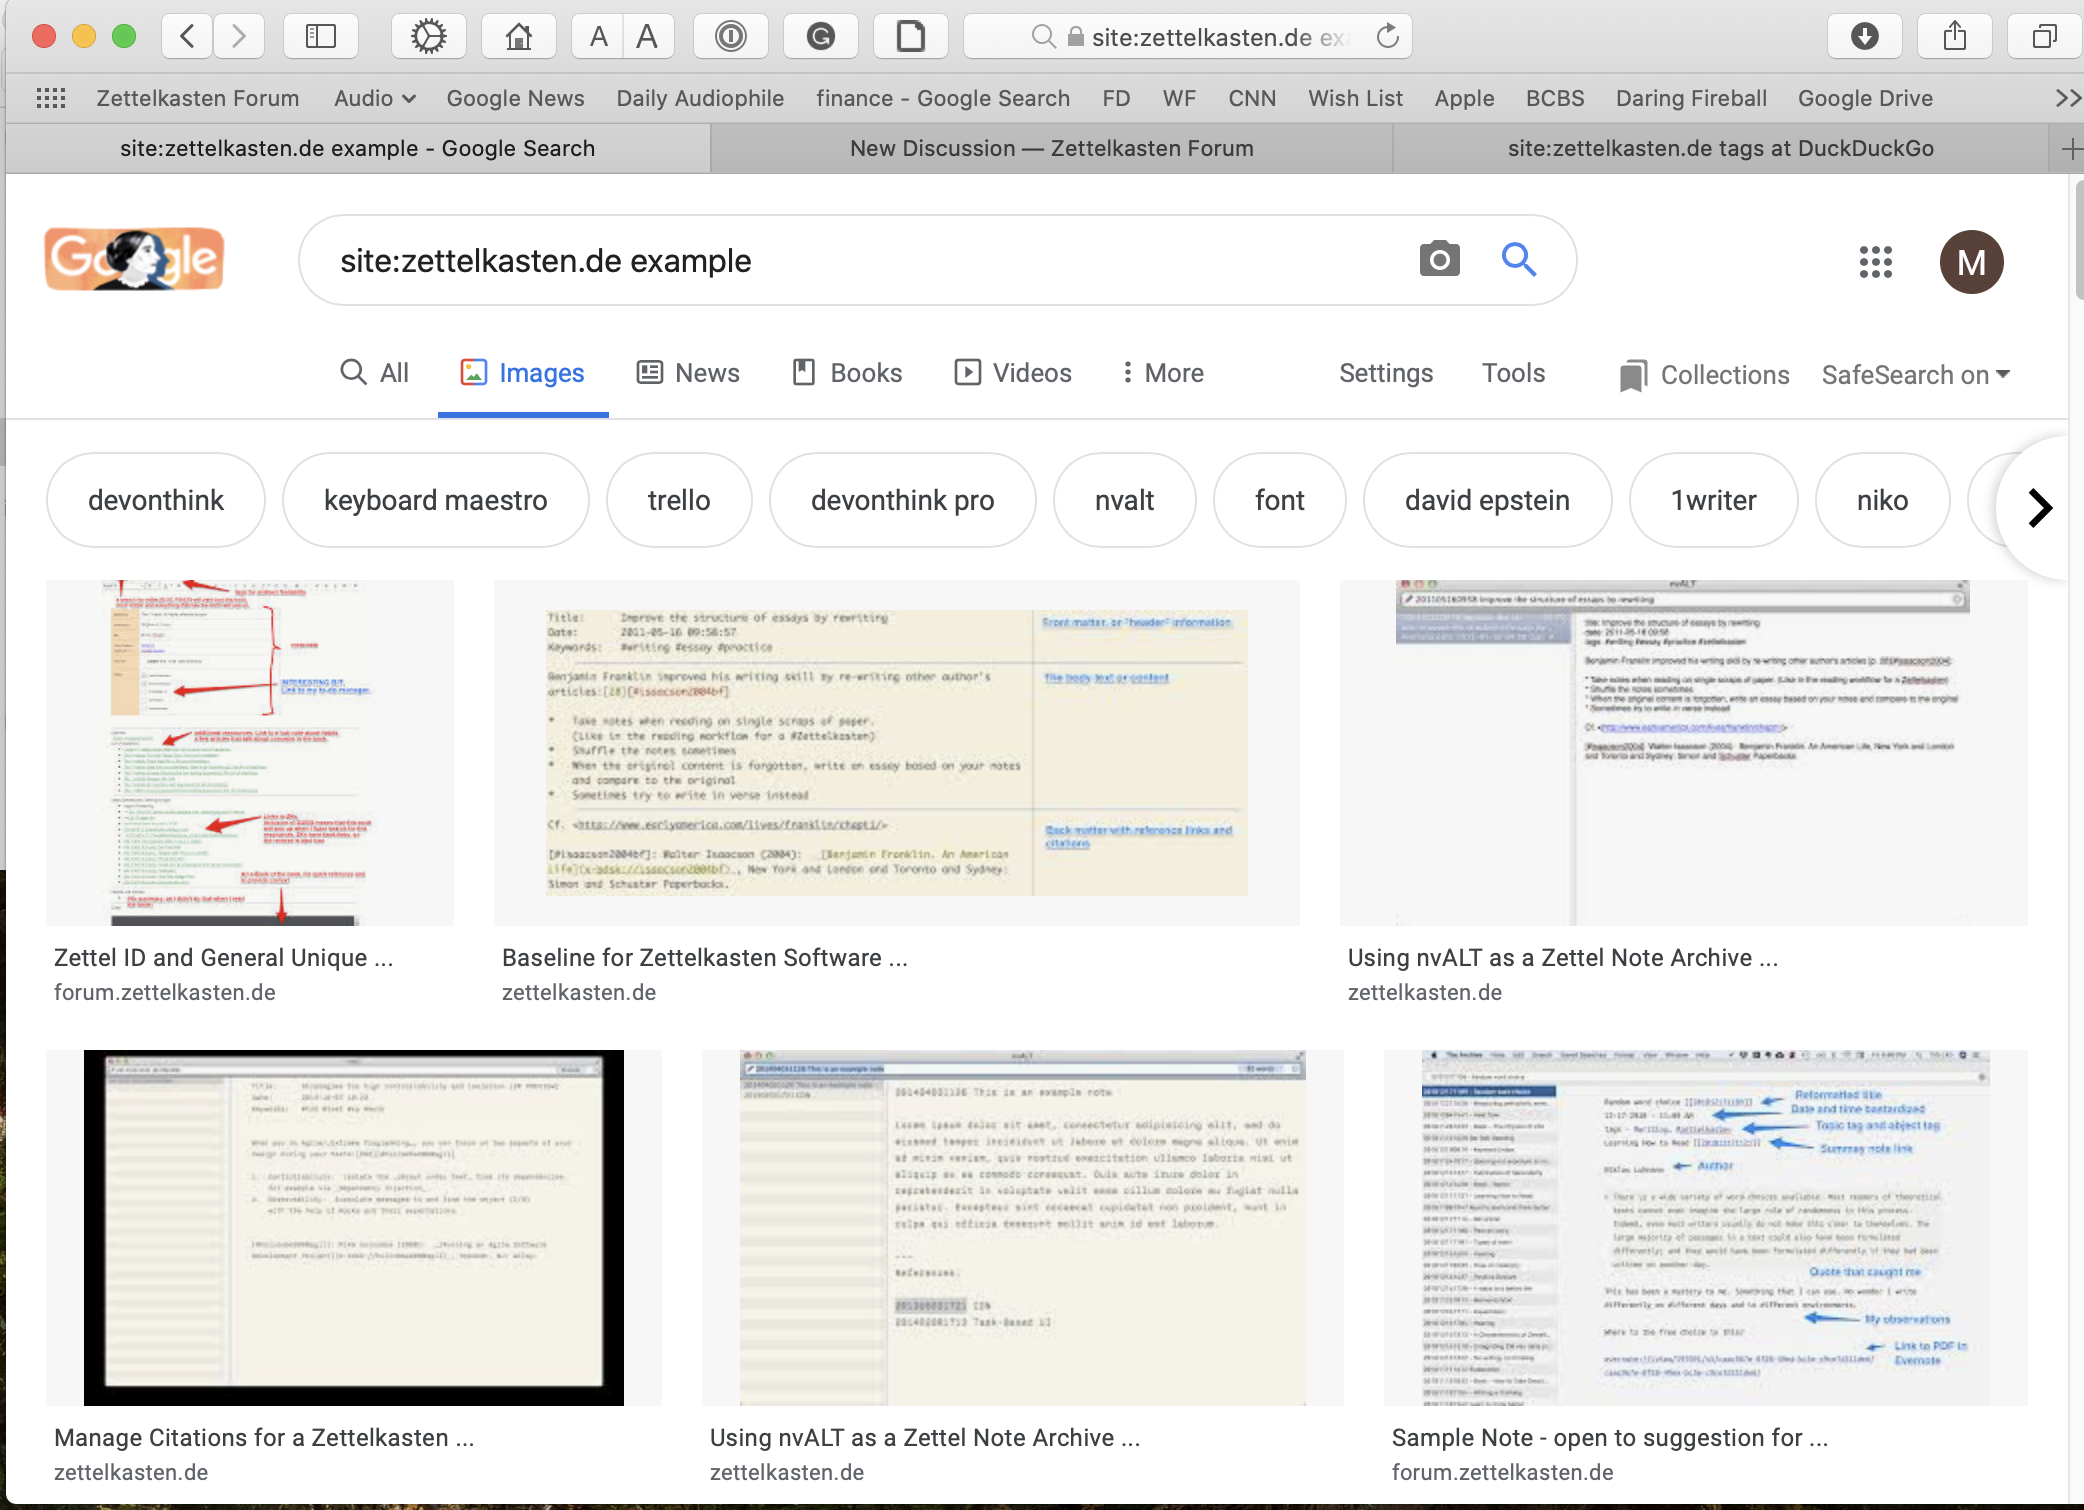The image size is (2084, 1510).
Task: Increase text size with large A
Action: pos(648,37)
